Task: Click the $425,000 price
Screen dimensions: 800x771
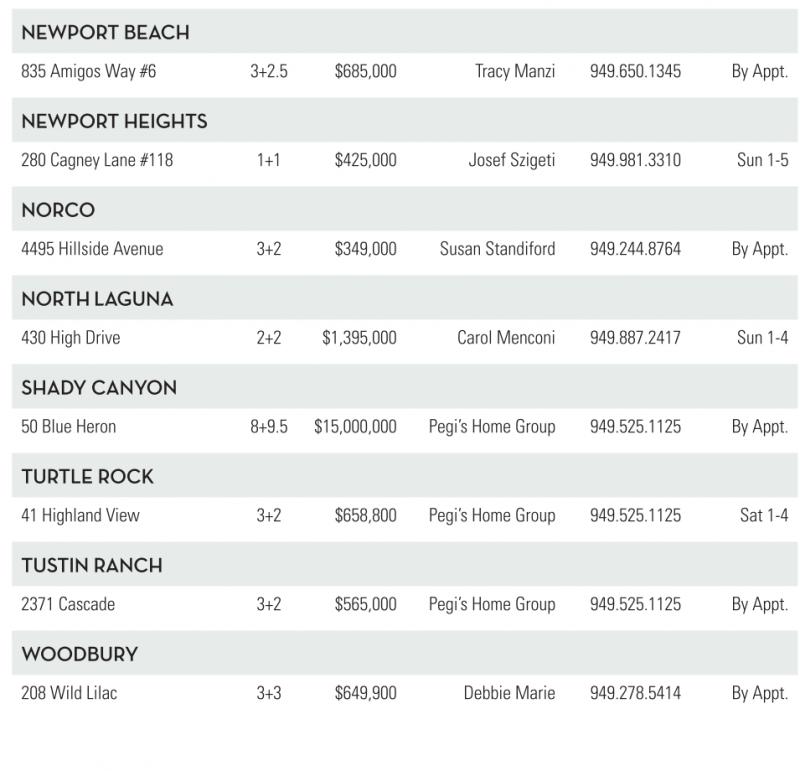Action: coord(365,160)
